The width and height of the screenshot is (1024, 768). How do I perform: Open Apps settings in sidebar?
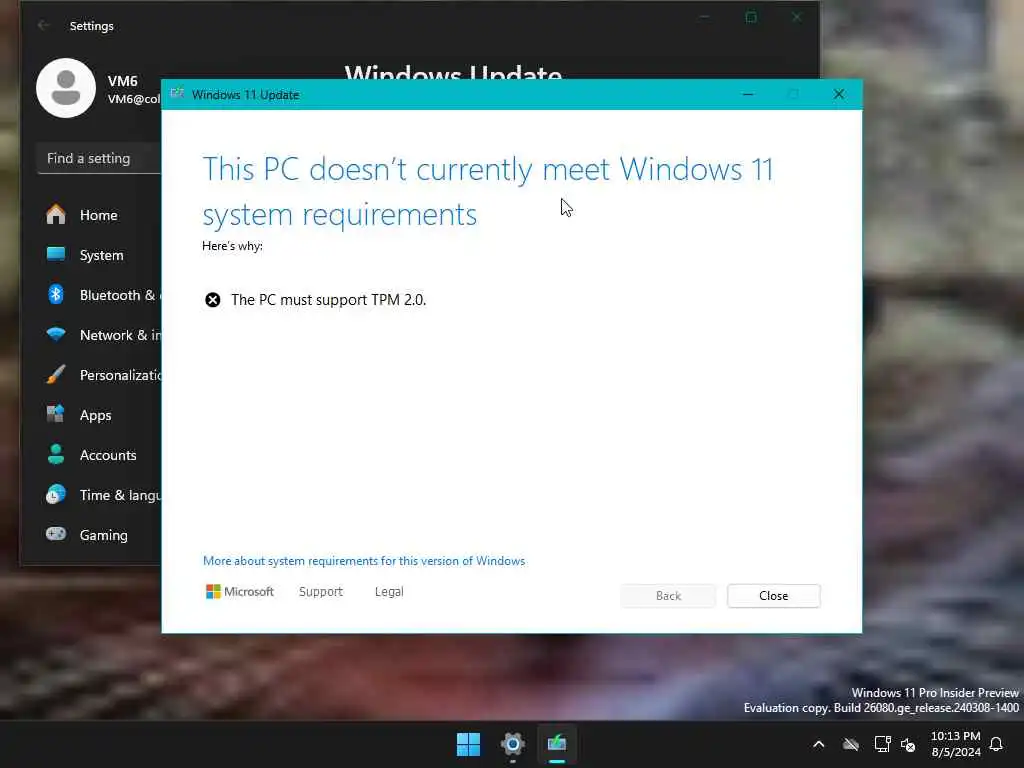(x=98, y=415)
